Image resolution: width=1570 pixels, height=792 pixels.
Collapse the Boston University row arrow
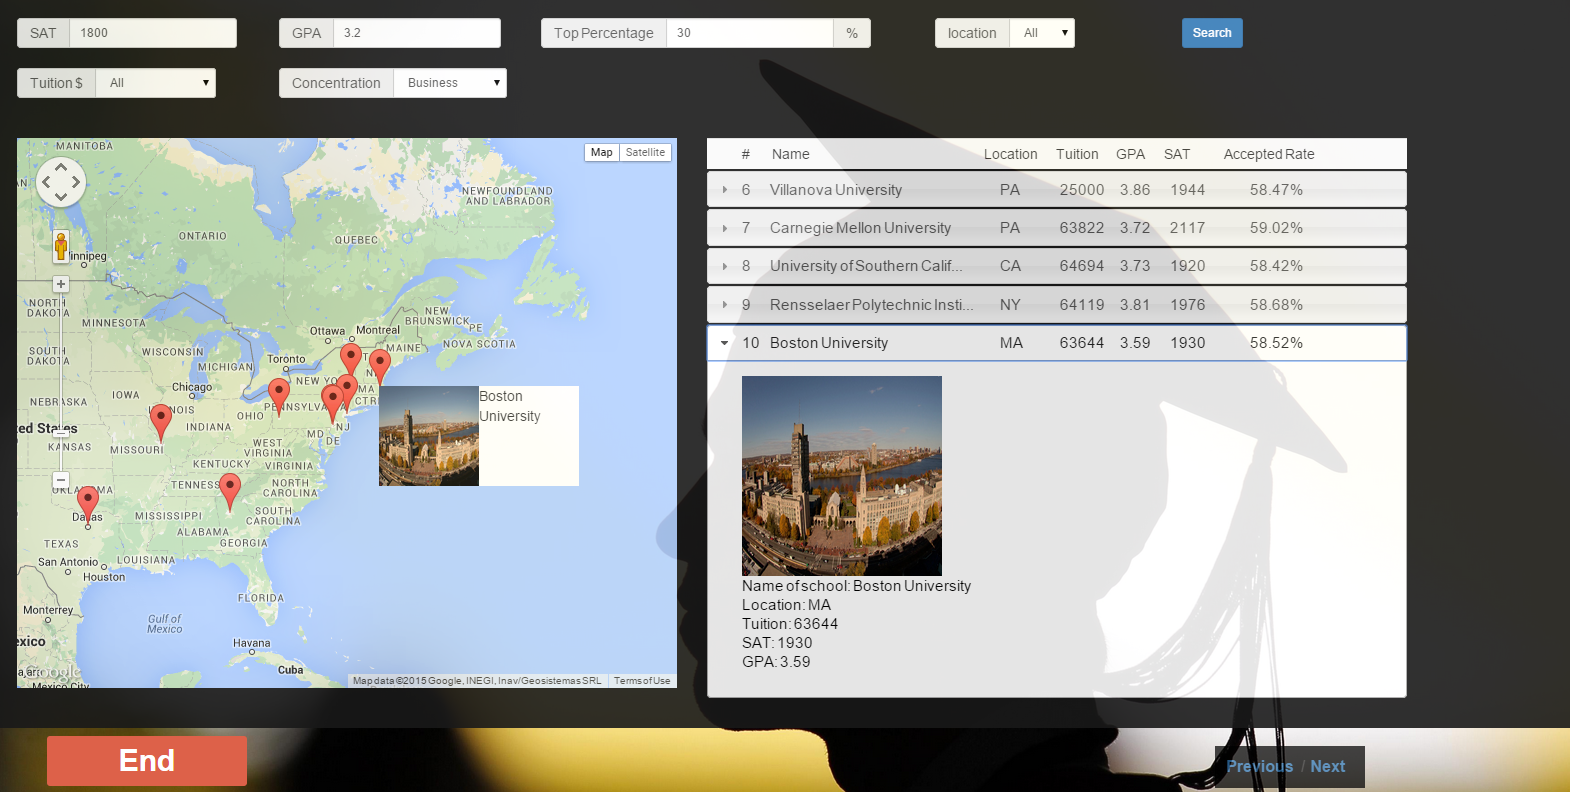(725, 343)
